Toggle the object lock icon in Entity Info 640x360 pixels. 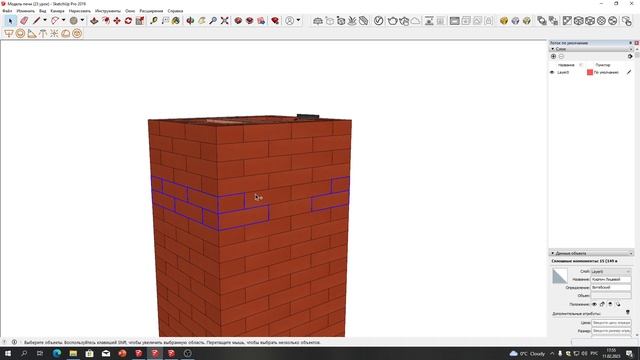(602, 304)
